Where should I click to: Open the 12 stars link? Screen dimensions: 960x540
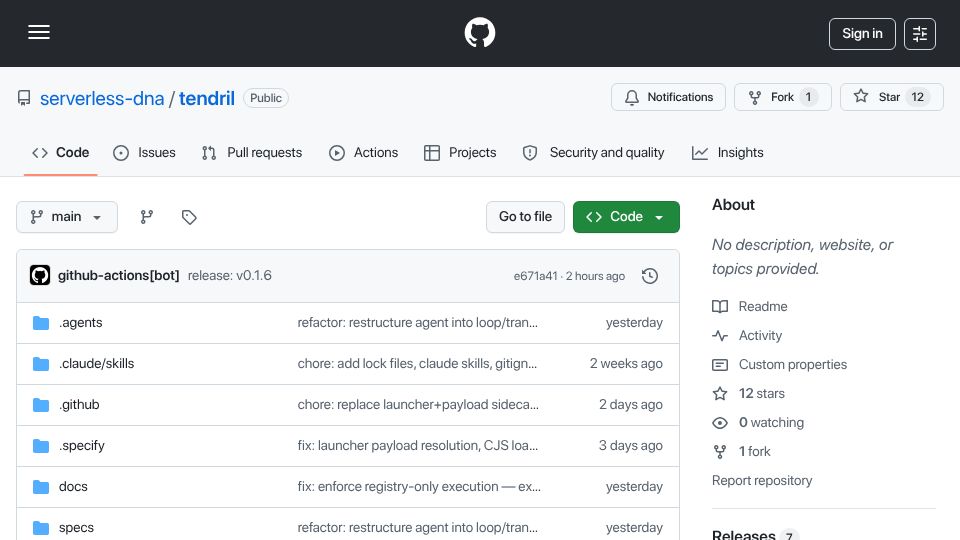tap(762, 393)
